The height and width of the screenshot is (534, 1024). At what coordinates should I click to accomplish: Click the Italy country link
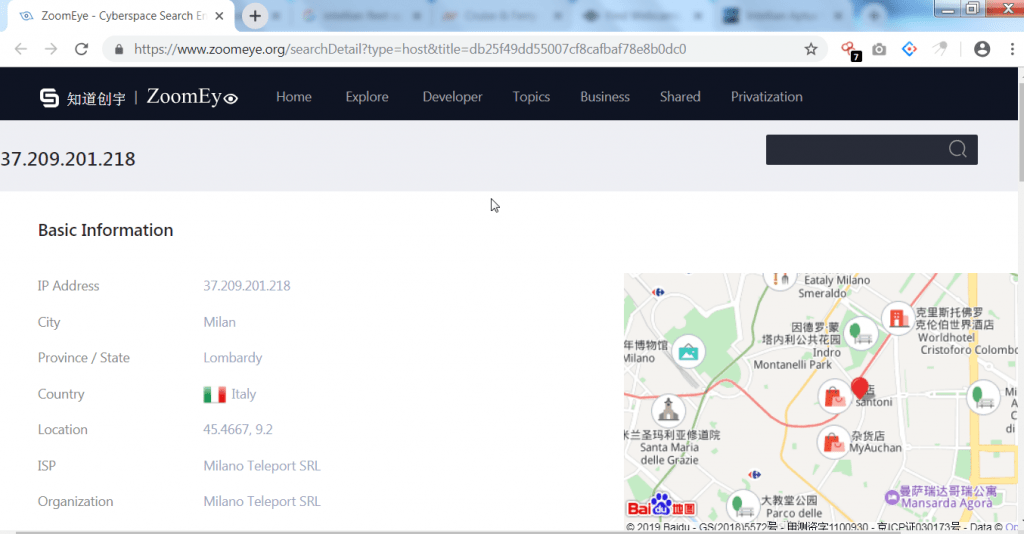tap(244, 394)
